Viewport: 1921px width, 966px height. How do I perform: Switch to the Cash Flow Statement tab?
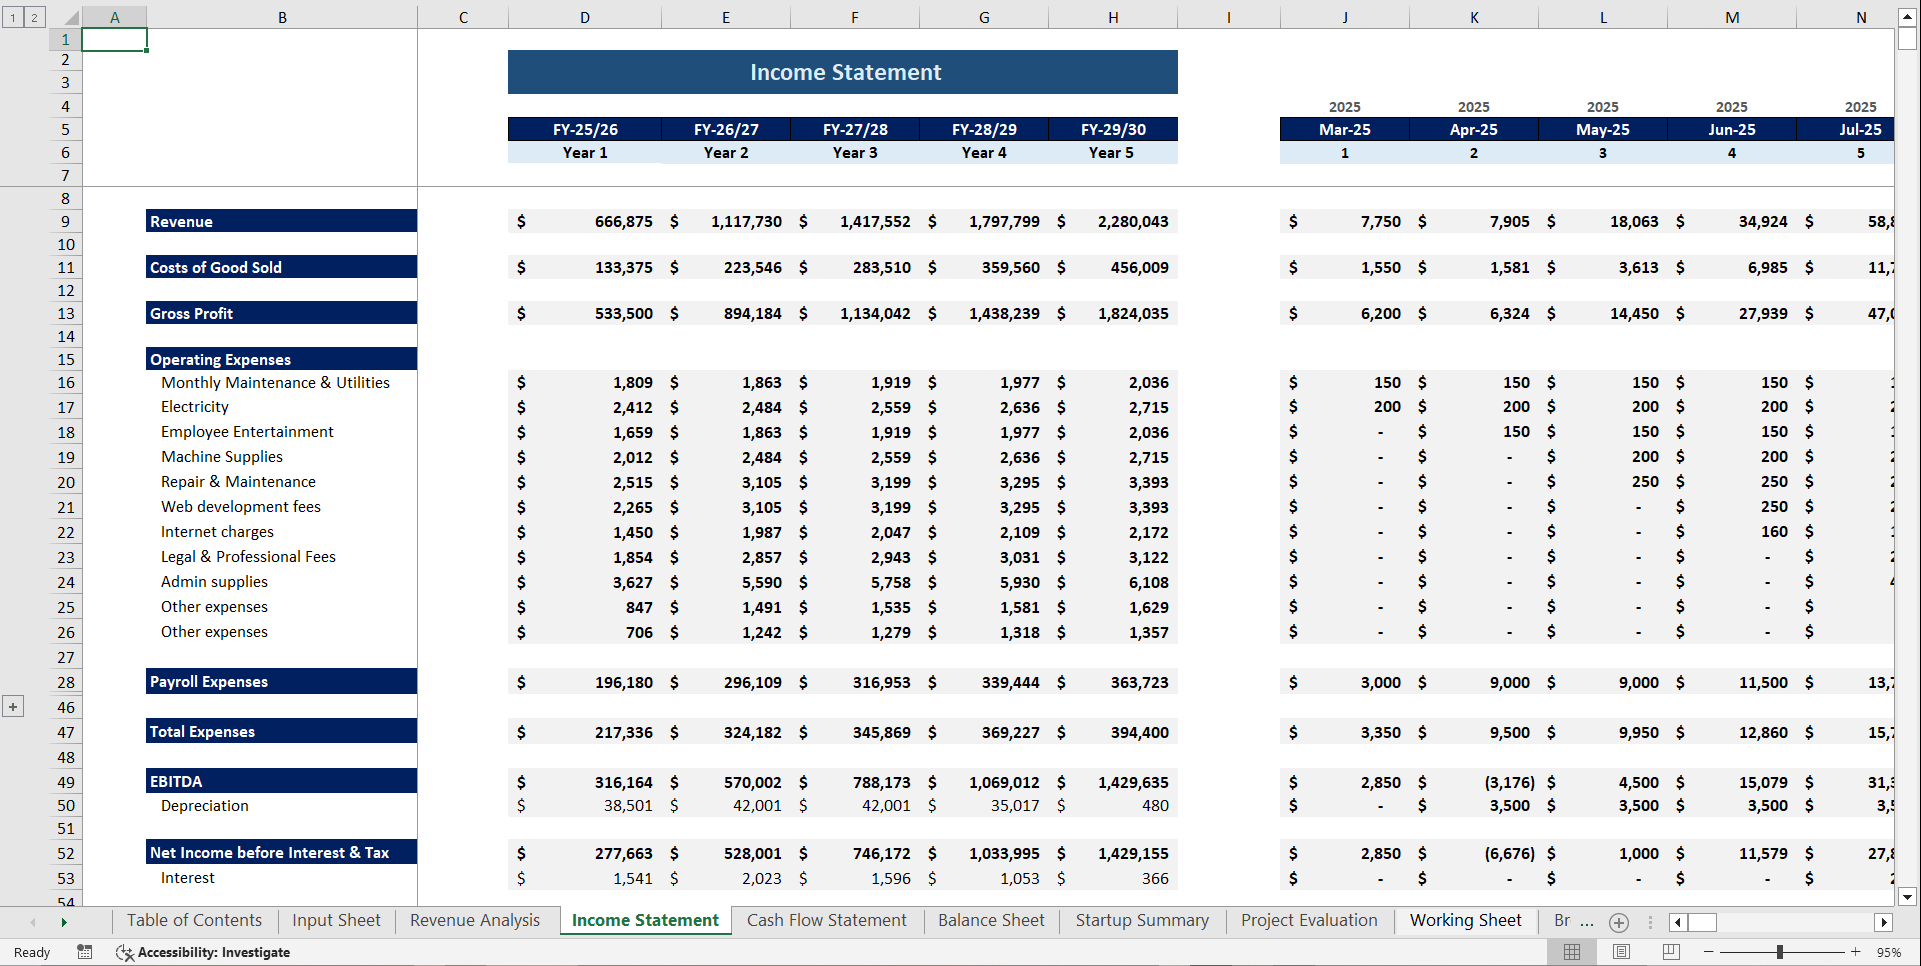(x=827, y=920)
